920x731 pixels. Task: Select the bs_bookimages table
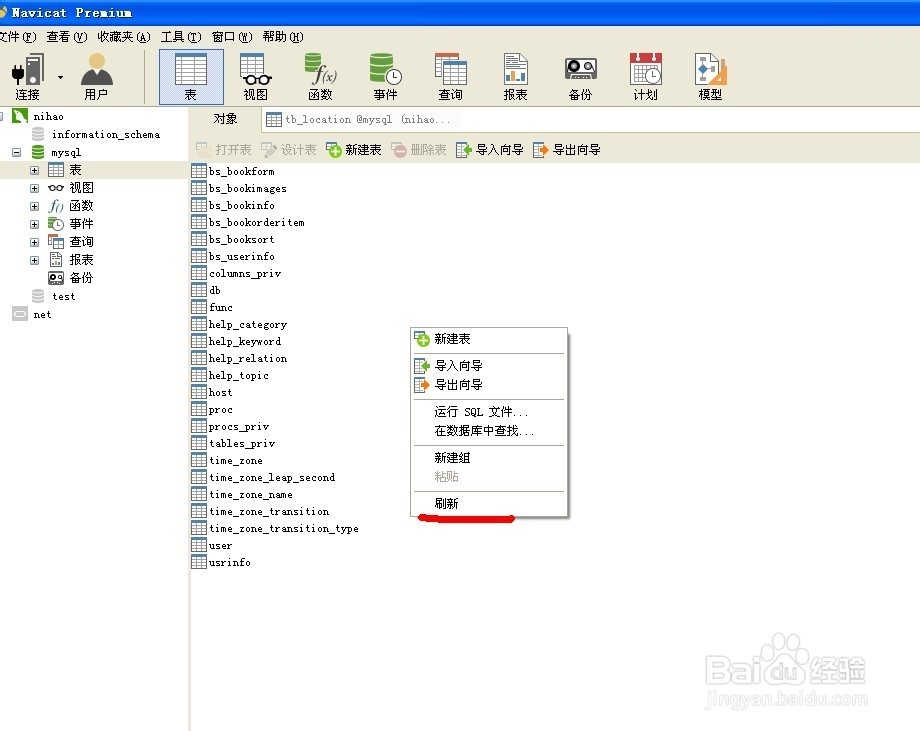click(x=248, y=188)
